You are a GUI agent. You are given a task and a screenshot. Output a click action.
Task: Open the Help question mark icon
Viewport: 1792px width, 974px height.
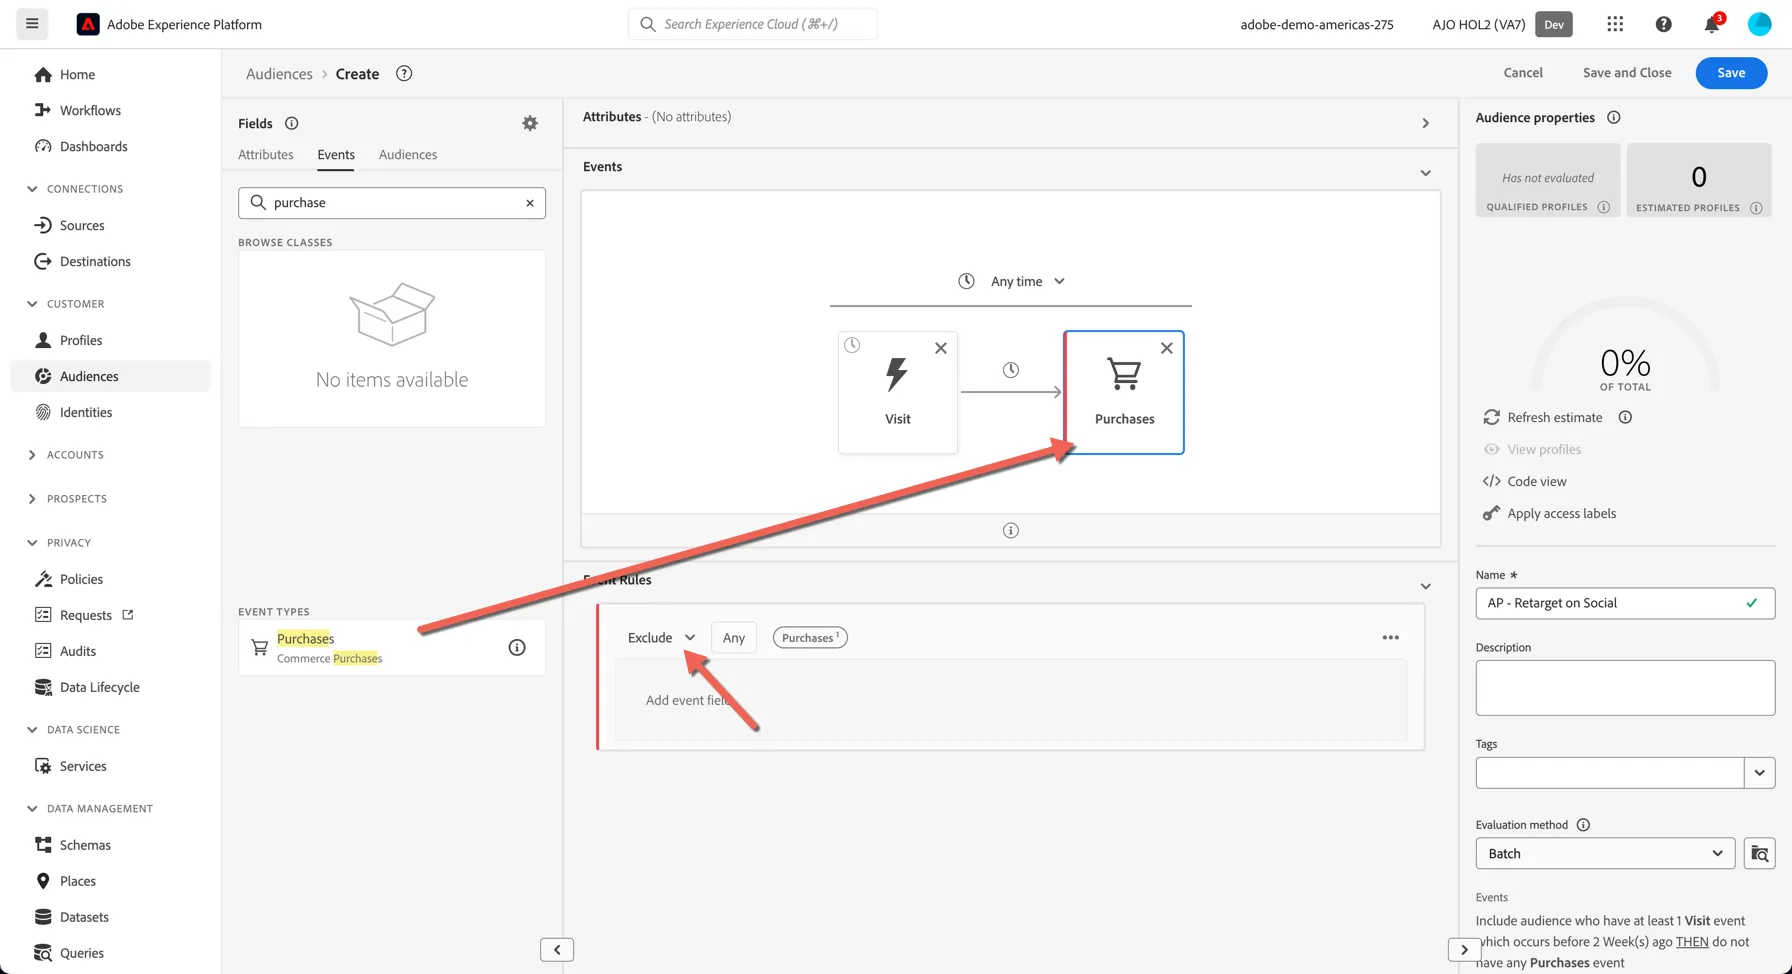pos(1663,24)
